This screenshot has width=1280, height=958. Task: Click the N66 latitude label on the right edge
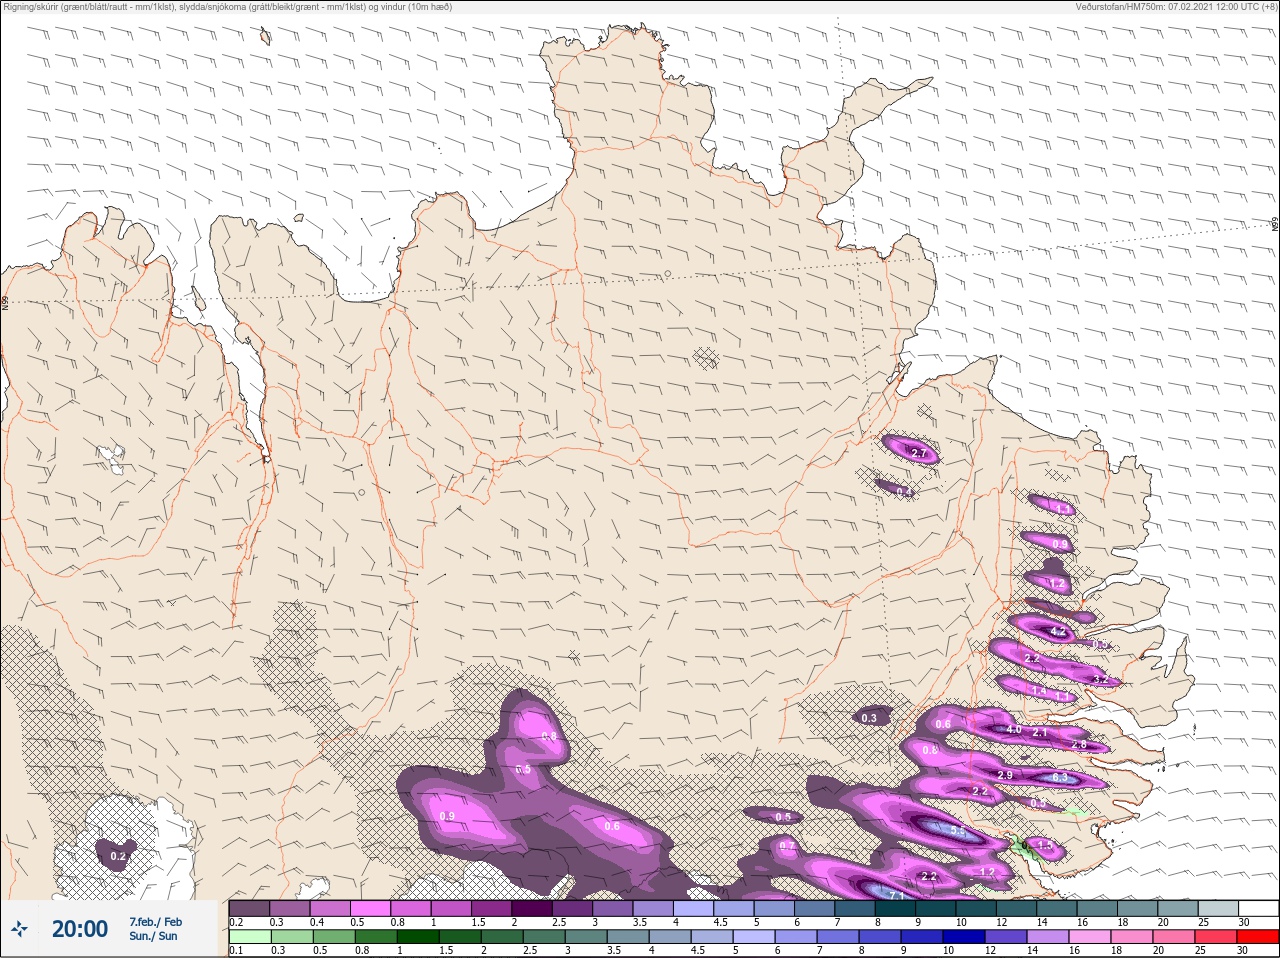(1274, 226)
